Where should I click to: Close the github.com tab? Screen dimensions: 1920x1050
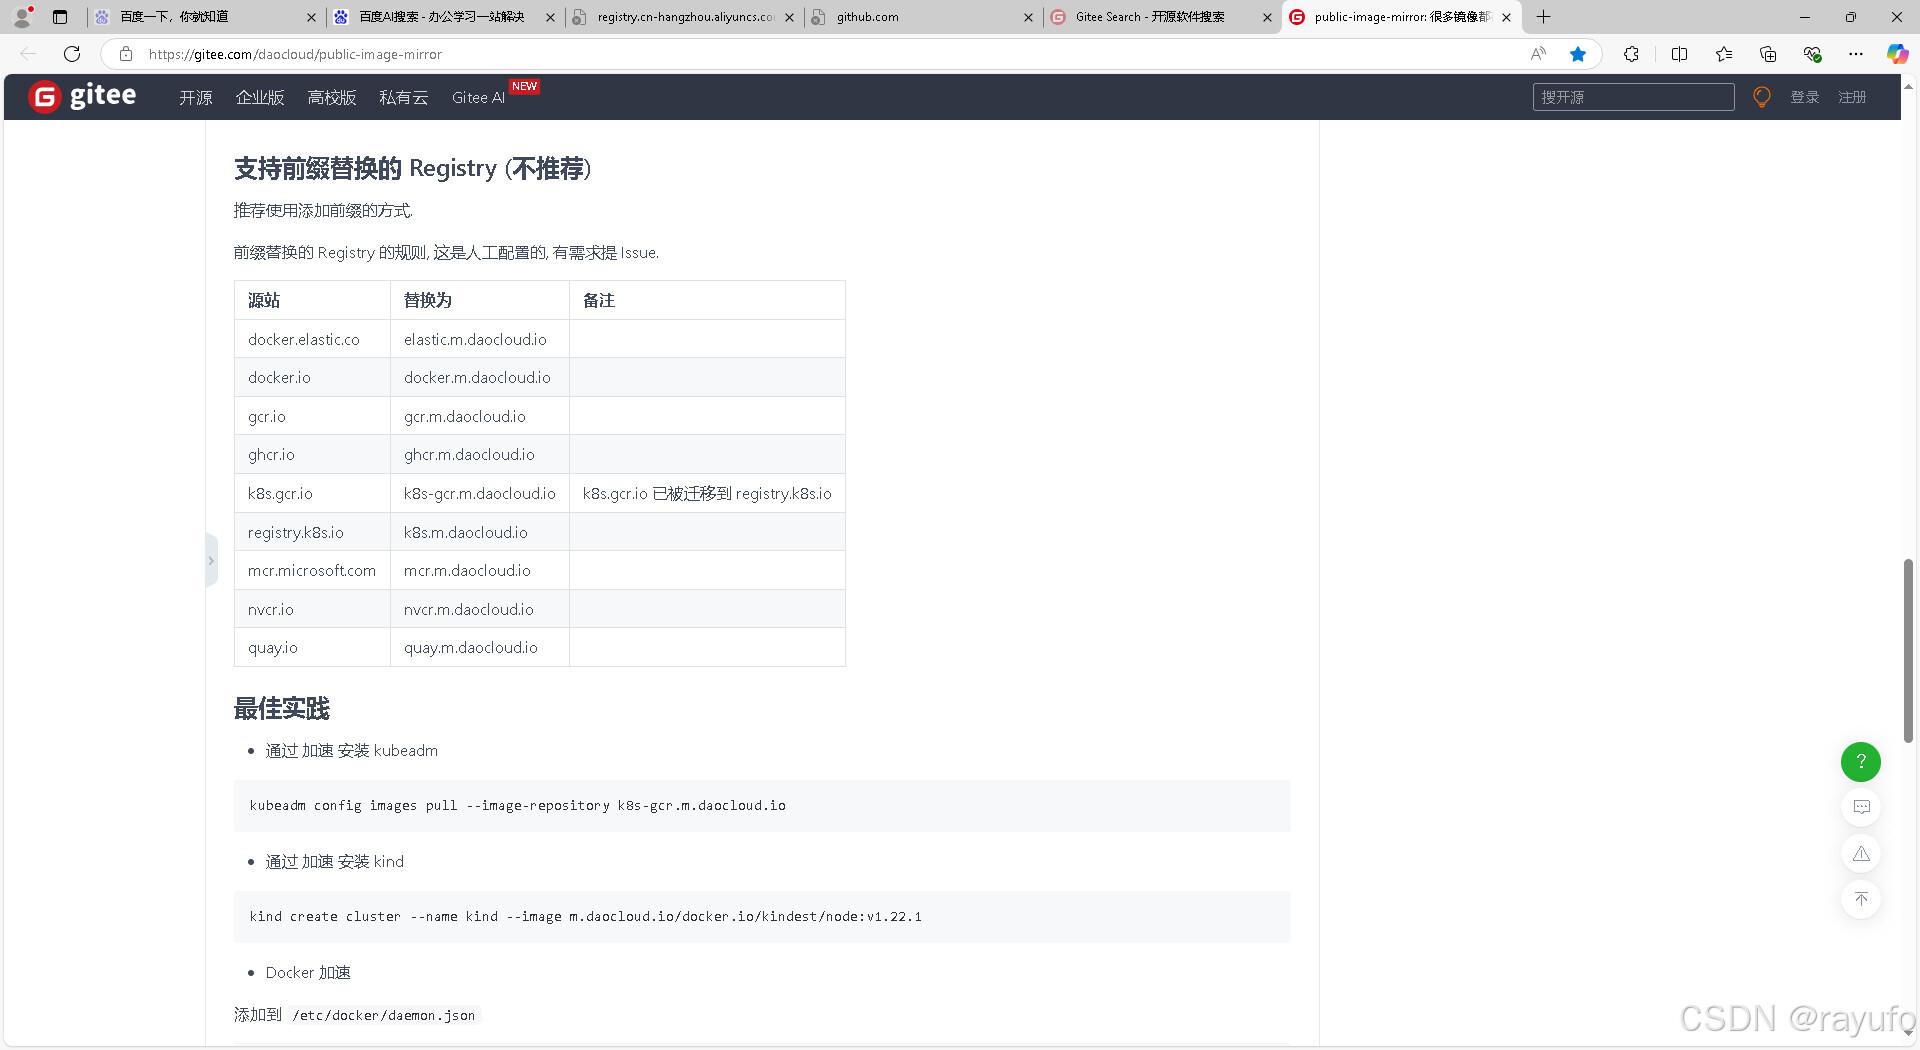coord(1028,17)
